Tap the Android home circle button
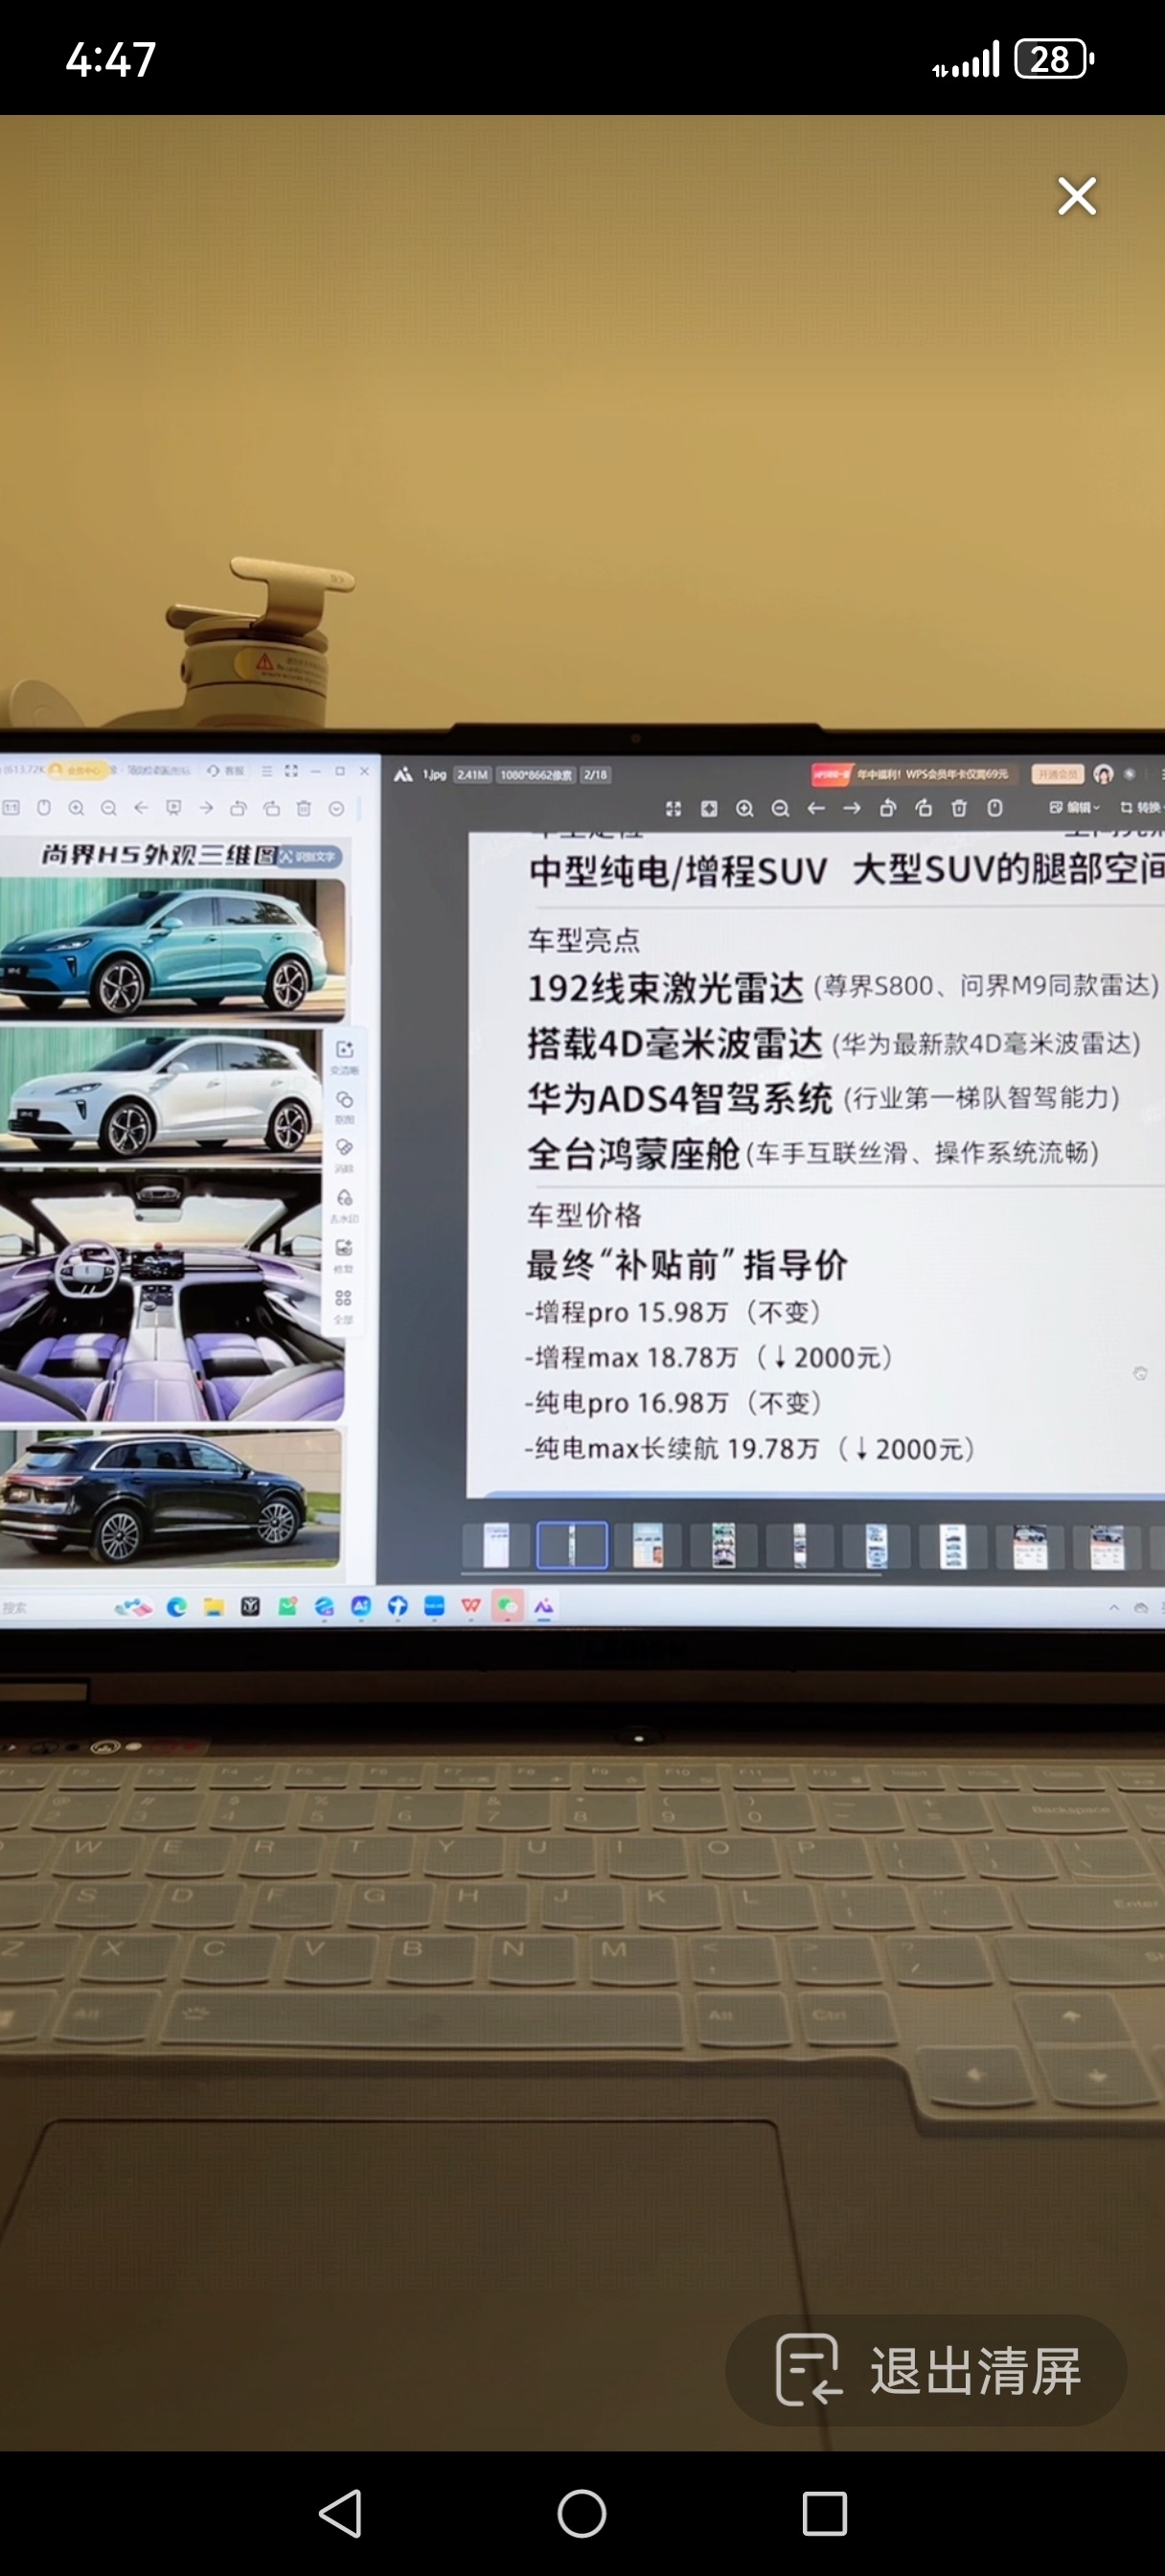 tap(582, 2513)
